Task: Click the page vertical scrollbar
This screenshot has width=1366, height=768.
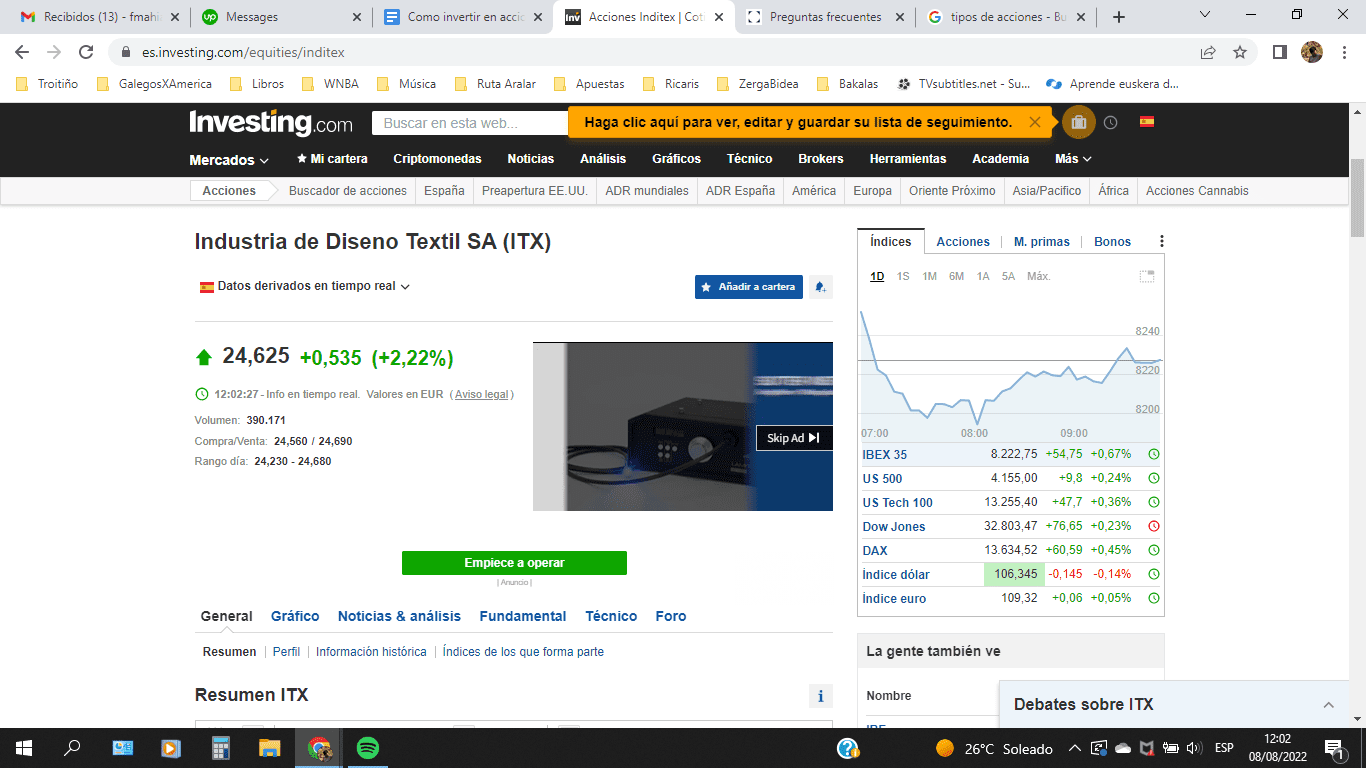Action: point(1357,198)
